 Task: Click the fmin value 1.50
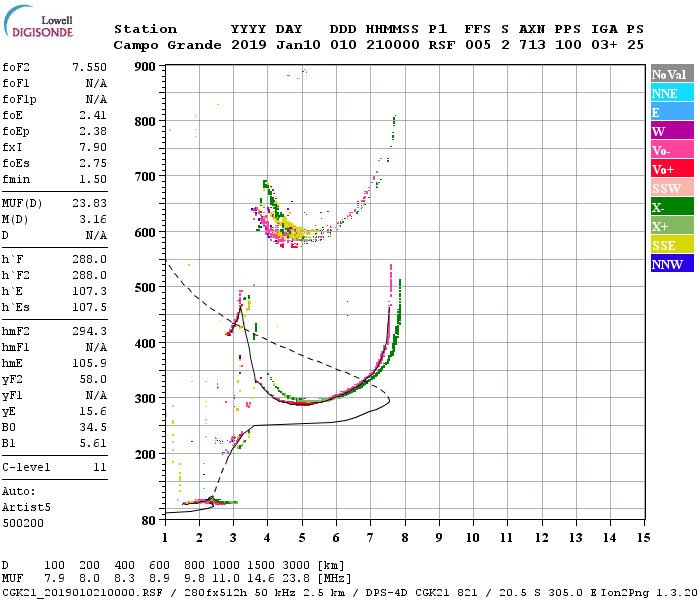click(93, 179)
